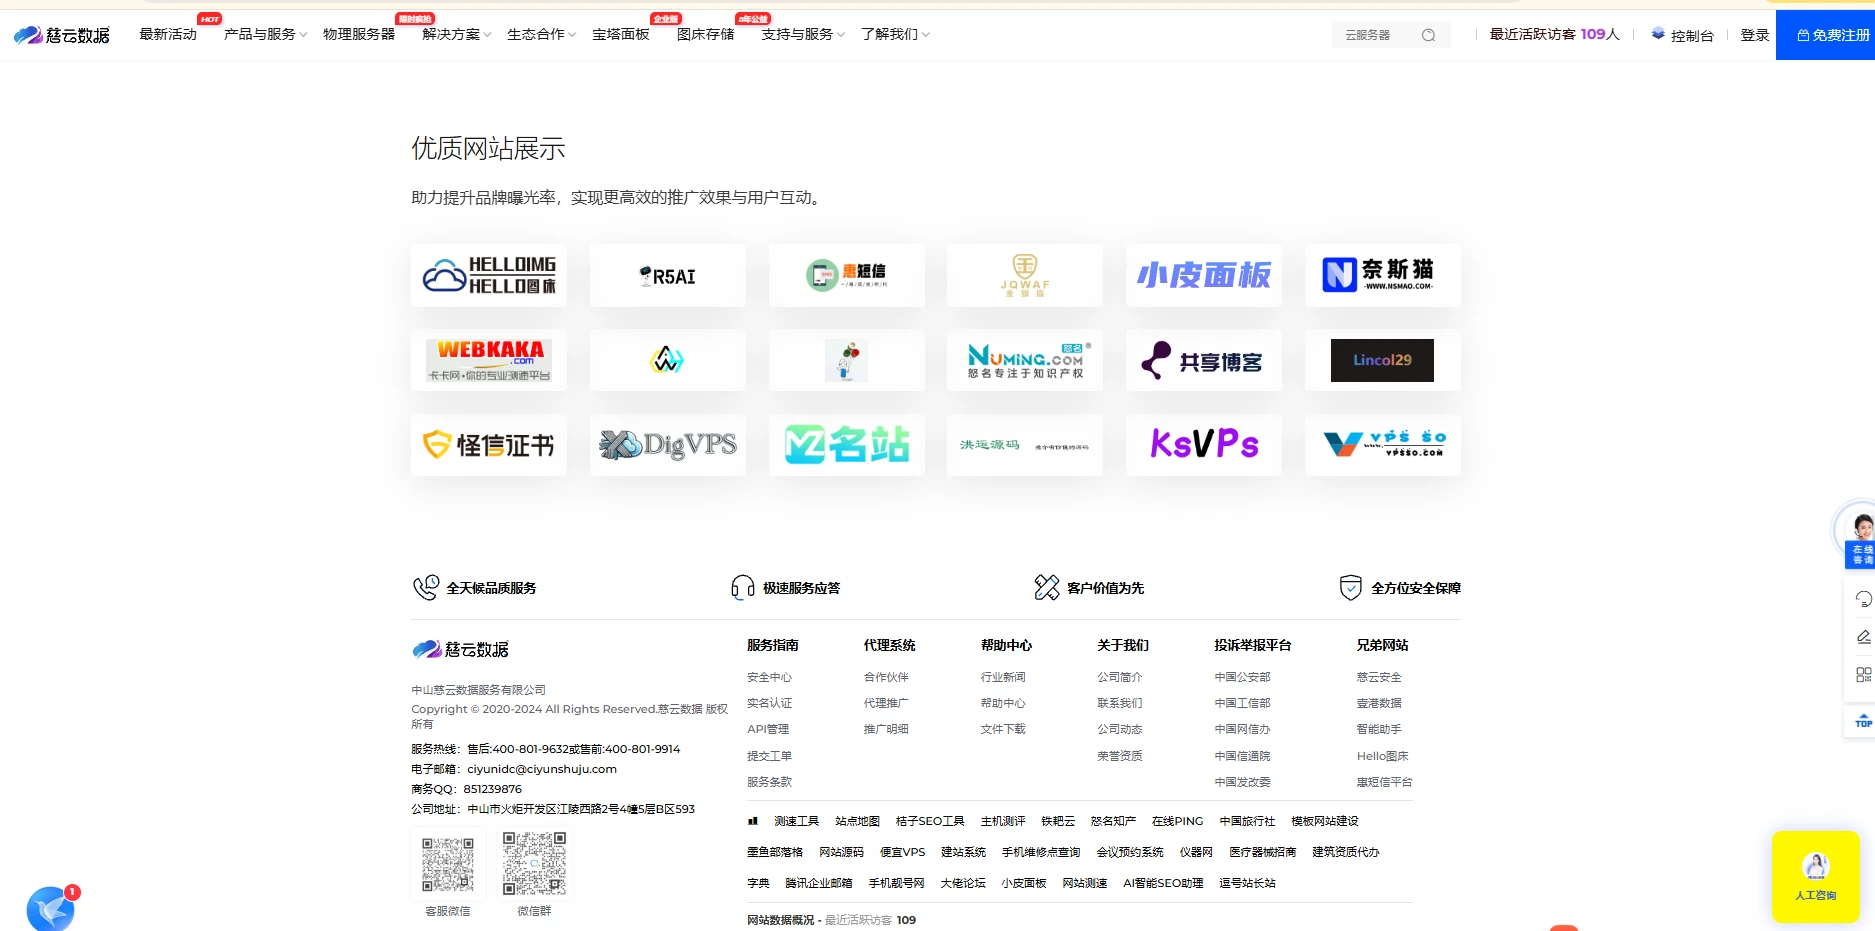This screenshot has height=931, width=1875.
Task: Open the KsVPs website thumbnail
Action: tap(1203, 445)
